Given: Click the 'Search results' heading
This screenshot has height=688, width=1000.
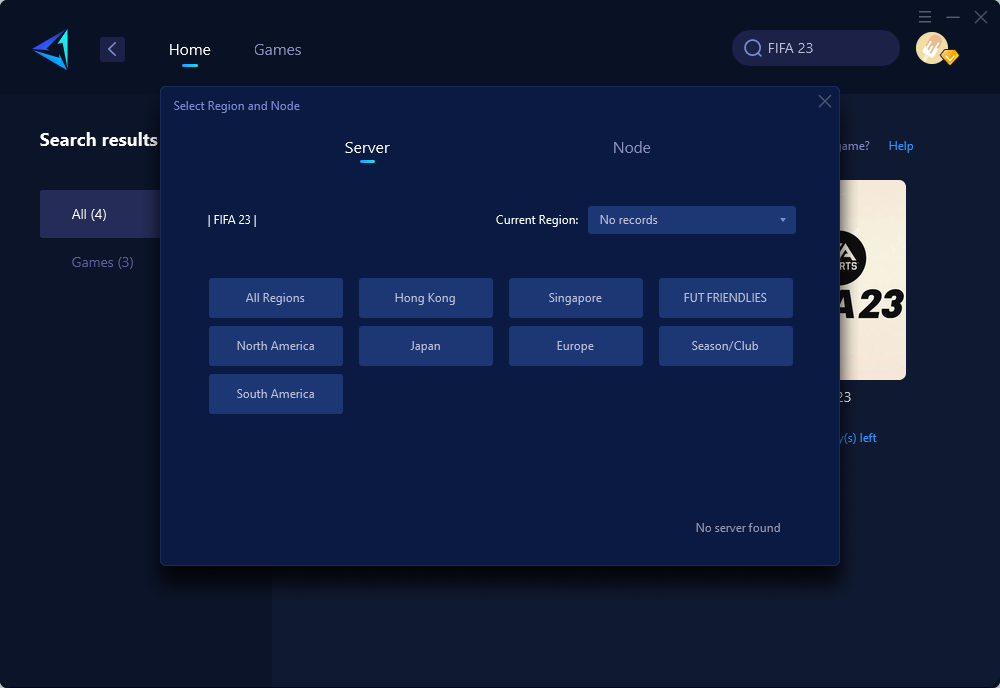Looking at the screenshot, I should pyautogui.click(x=99, y=140).
